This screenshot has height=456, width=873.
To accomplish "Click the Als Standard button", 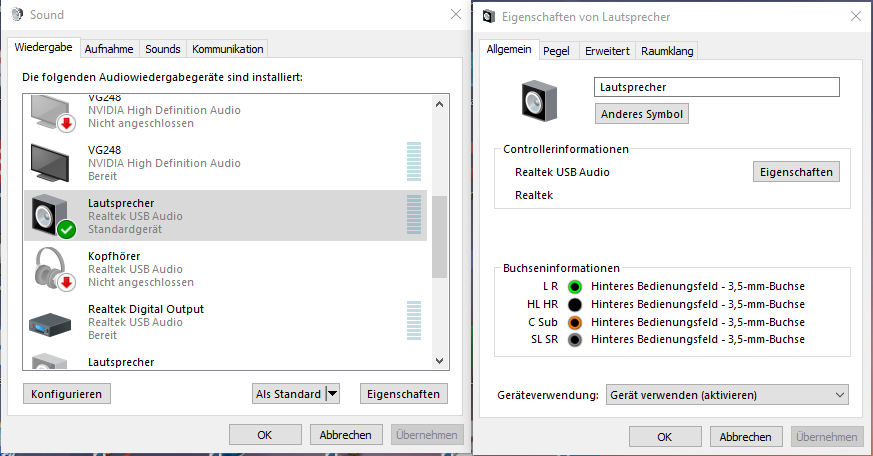I will pos(288,394).
